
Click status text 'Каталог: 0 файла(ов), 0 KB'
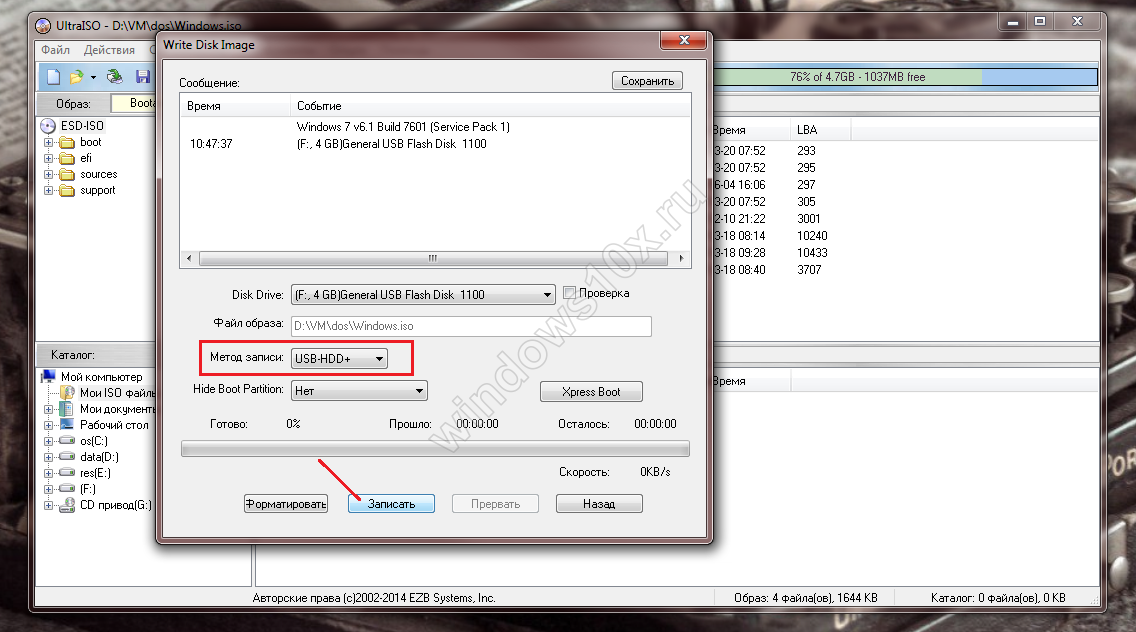coord(998,598)
